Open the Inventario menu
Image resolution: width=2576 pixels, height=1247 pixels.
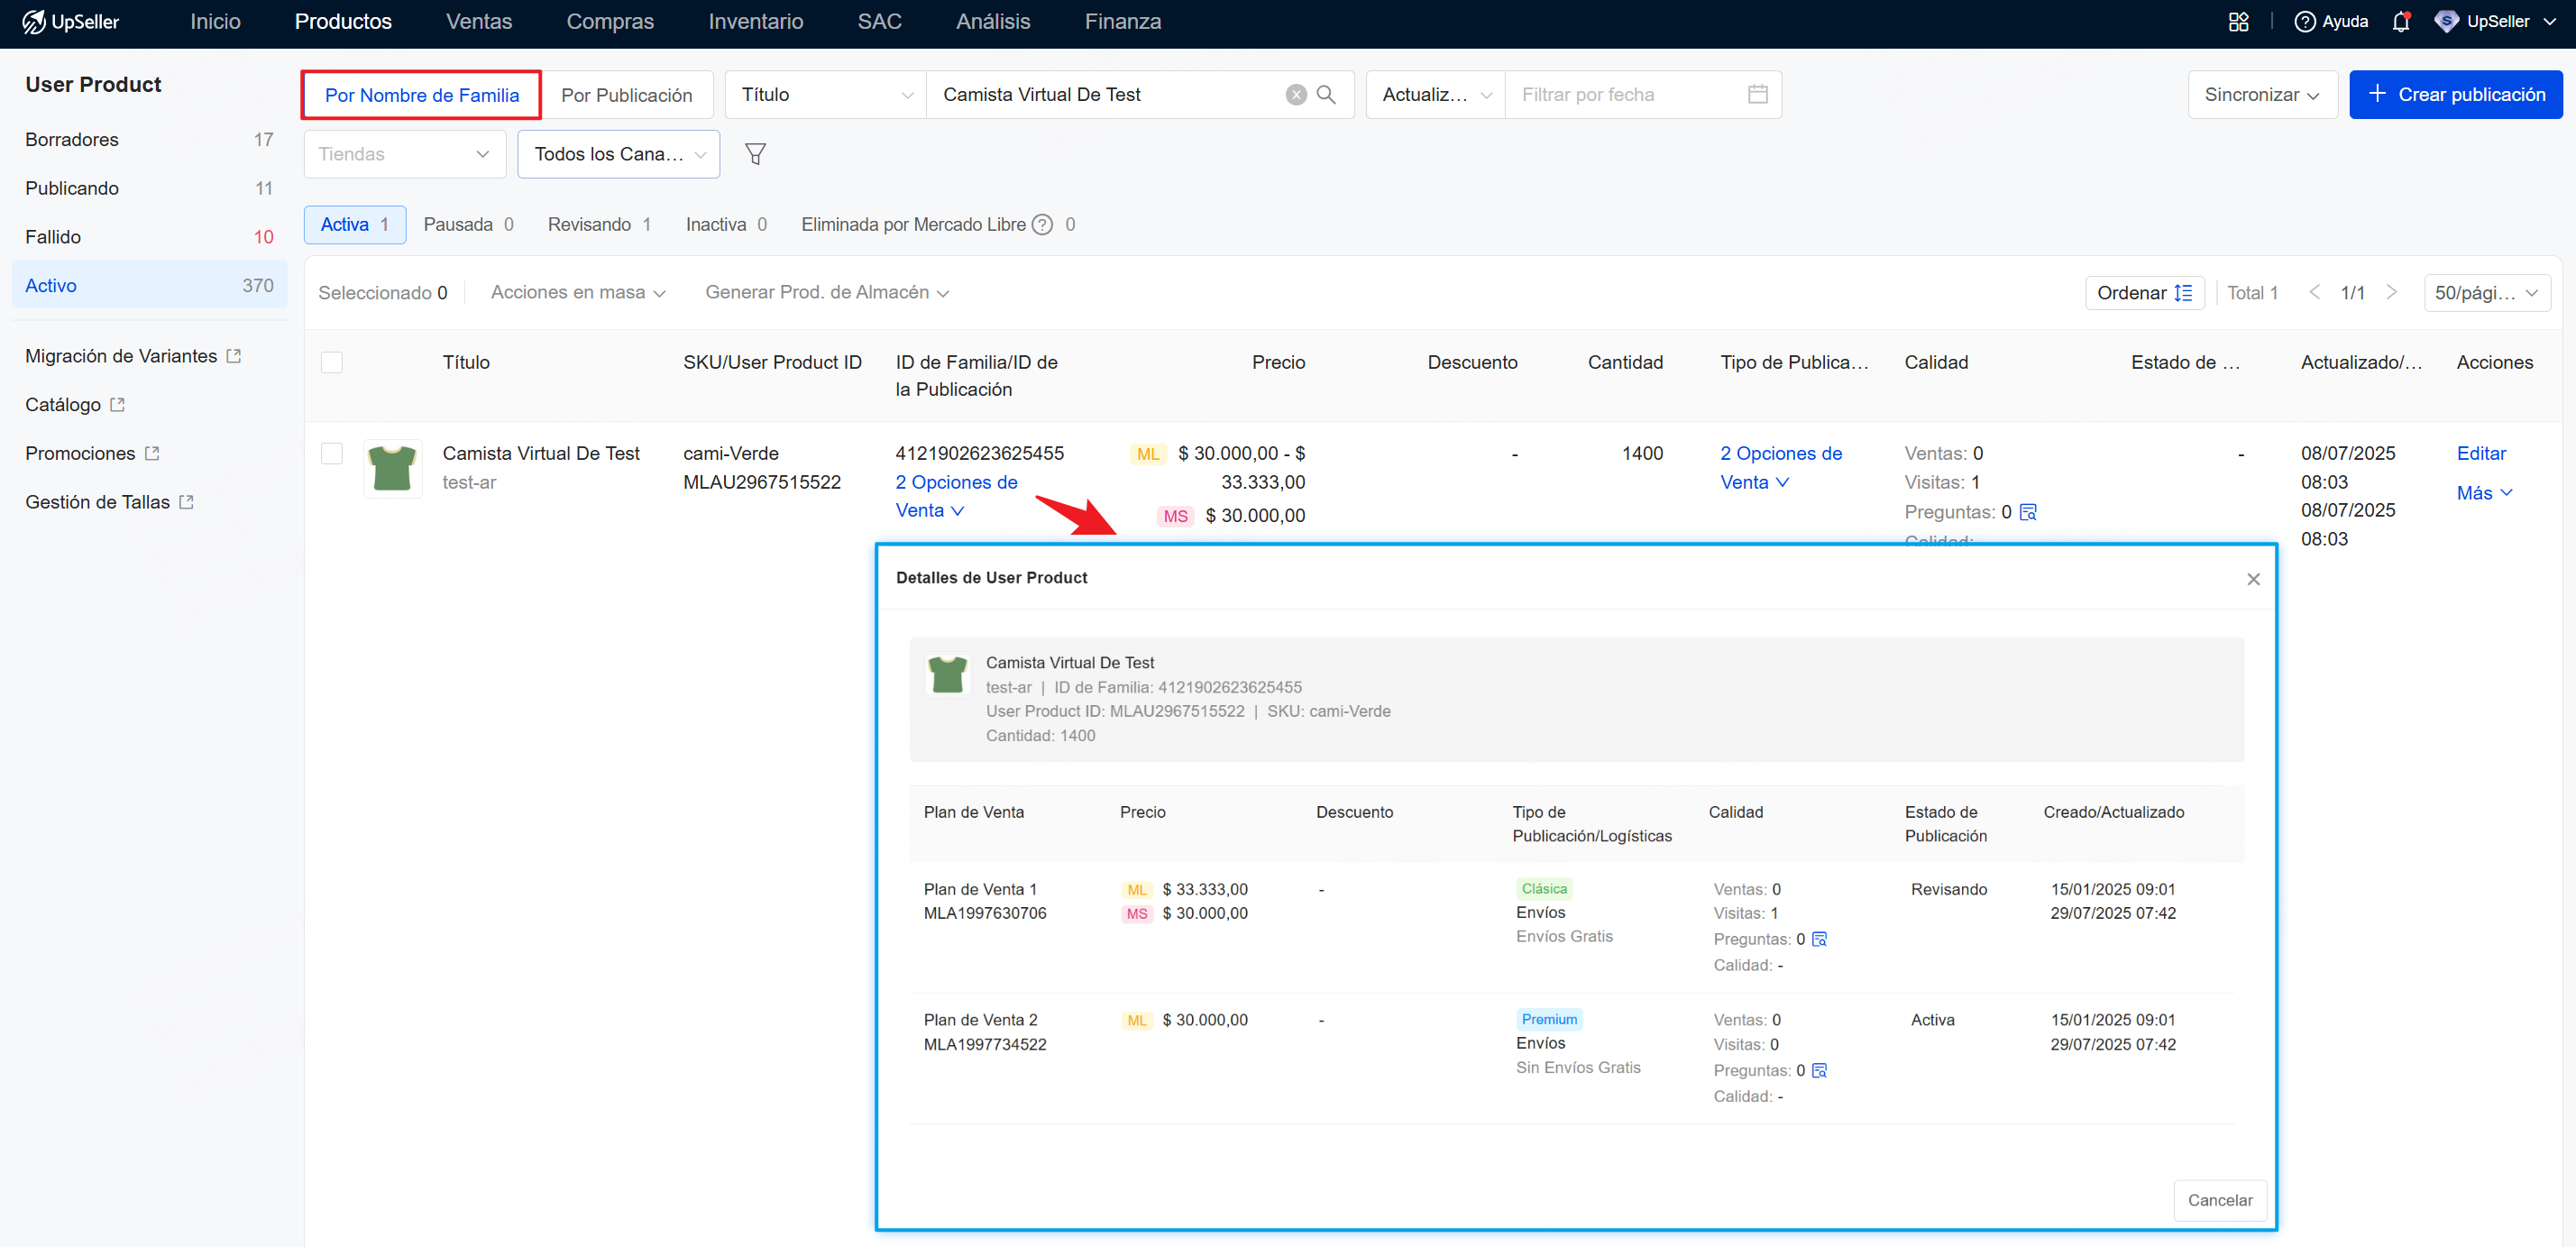coord(755,22)
